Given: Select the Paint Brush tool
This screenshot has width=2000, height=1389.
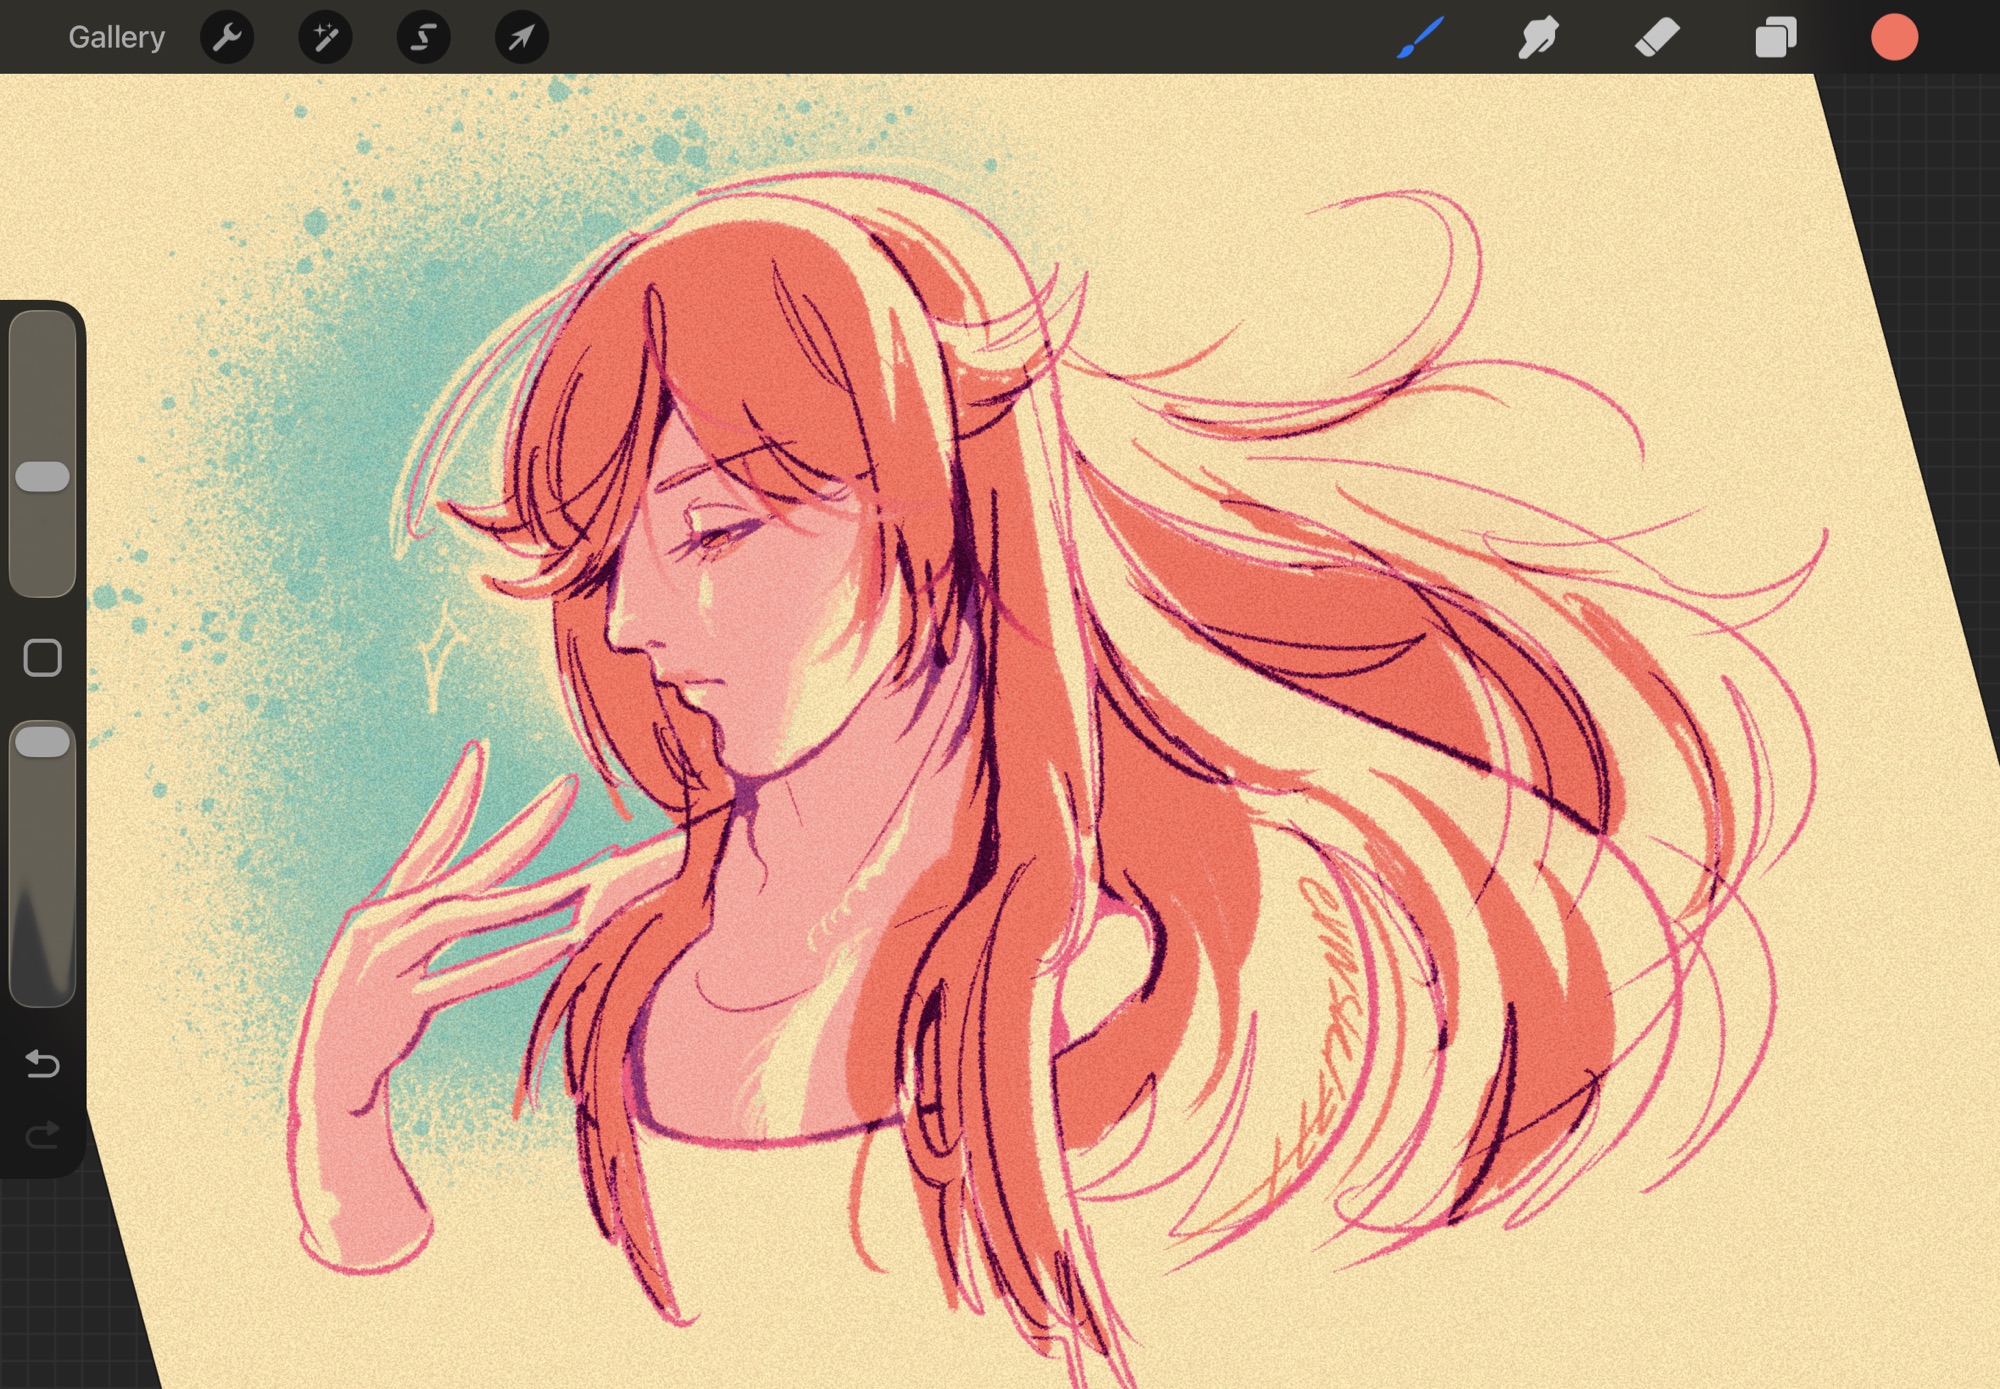Looking at the screenshot, I should (x=1421, y=38).
